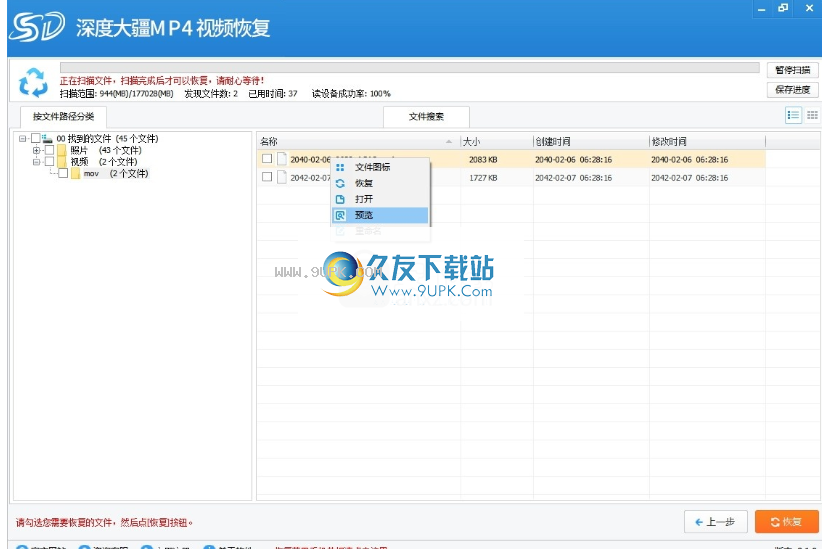Viewport: 822px width, 549px height.
Task: Select 预览 in the context menu
Action: [x=380, y=215]
